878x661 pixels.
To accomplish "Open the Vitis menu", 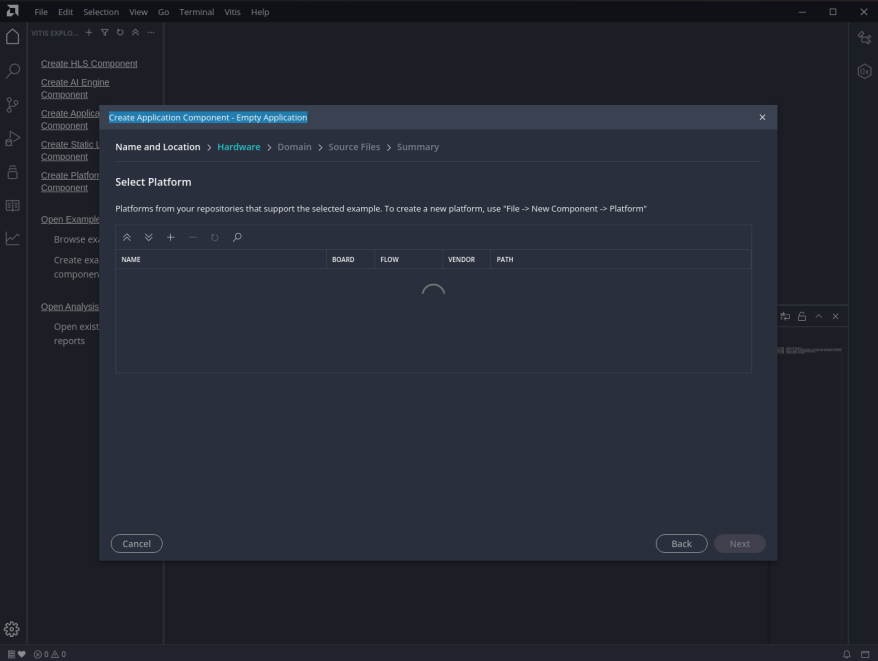I will (x=232, y=12).
